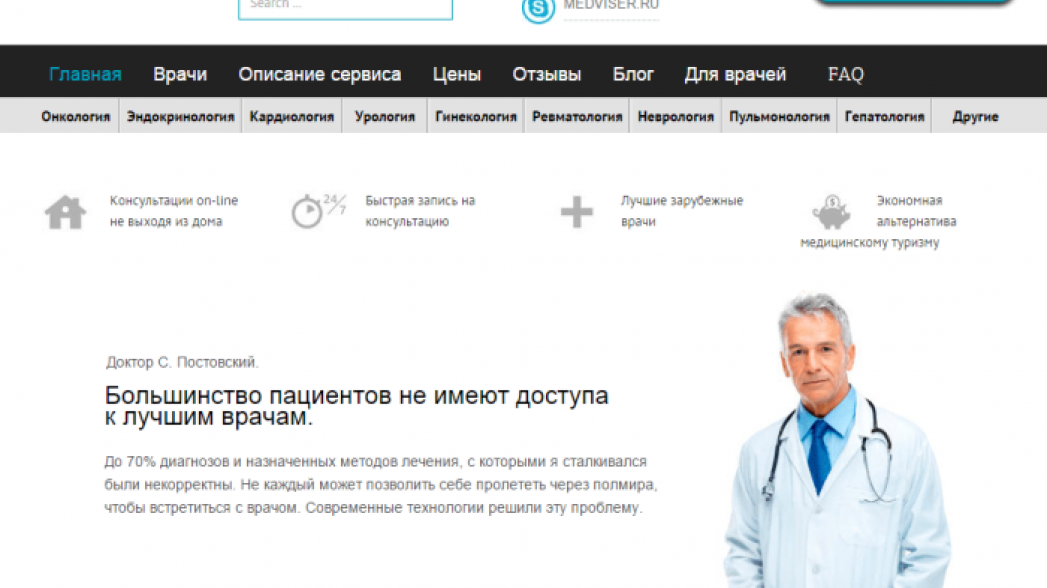The width and height of the screenshot is (1047, 588).
Task: Click the doctor photo in the banner
Action: pos(830,440)
